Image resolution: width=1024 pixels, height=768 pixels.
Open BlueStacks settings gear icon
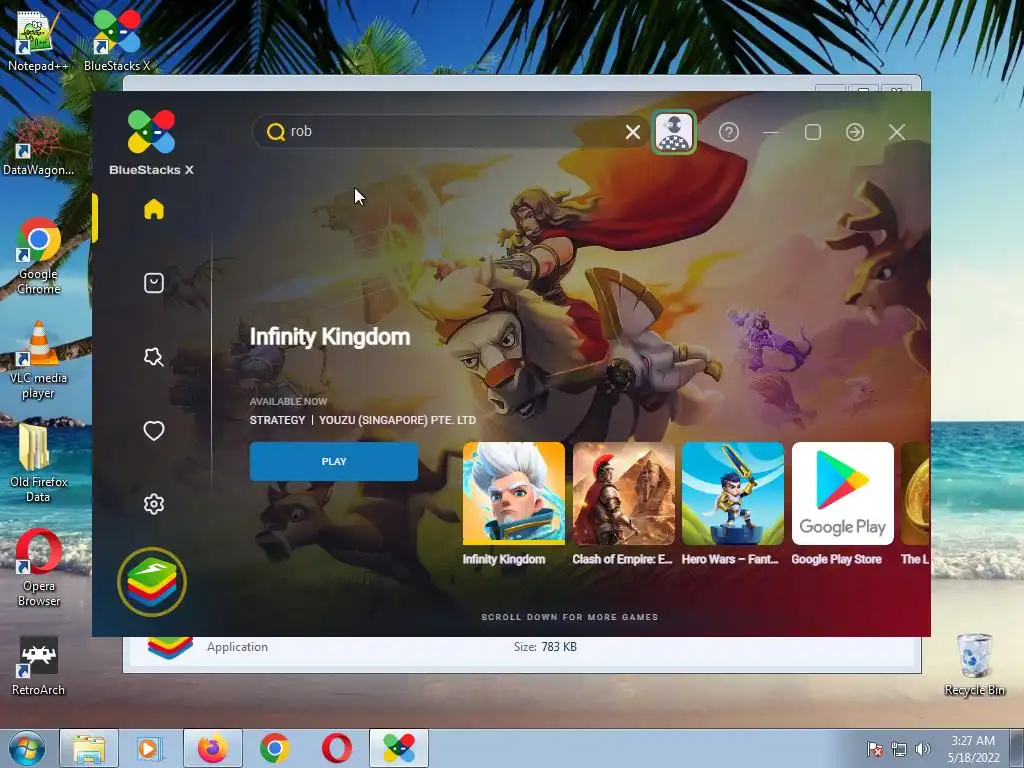[153, 504]
